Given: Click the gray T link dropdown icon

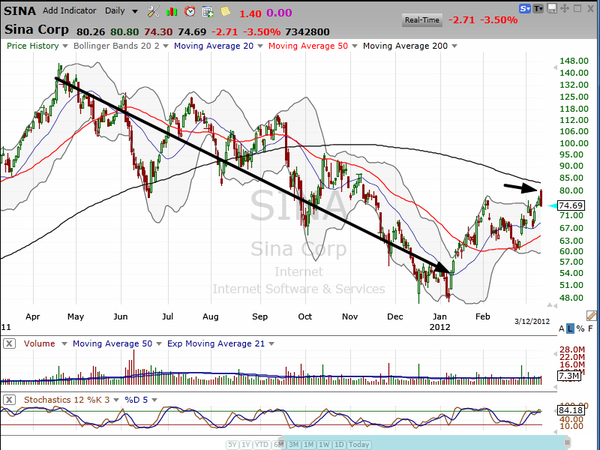Looking at the screenshot, I should [x=538, y=8].
